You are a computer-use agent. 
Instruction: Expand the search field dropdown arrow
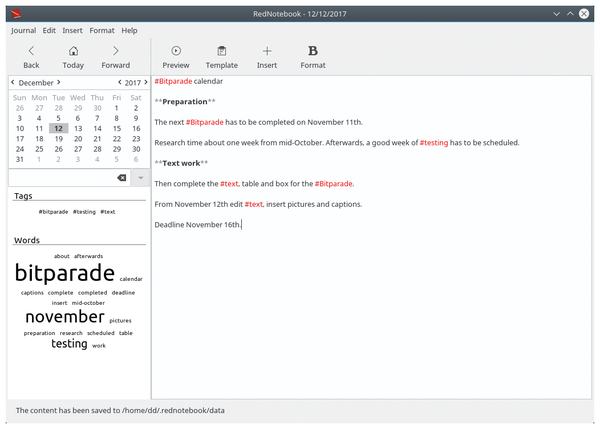(140, 178)
